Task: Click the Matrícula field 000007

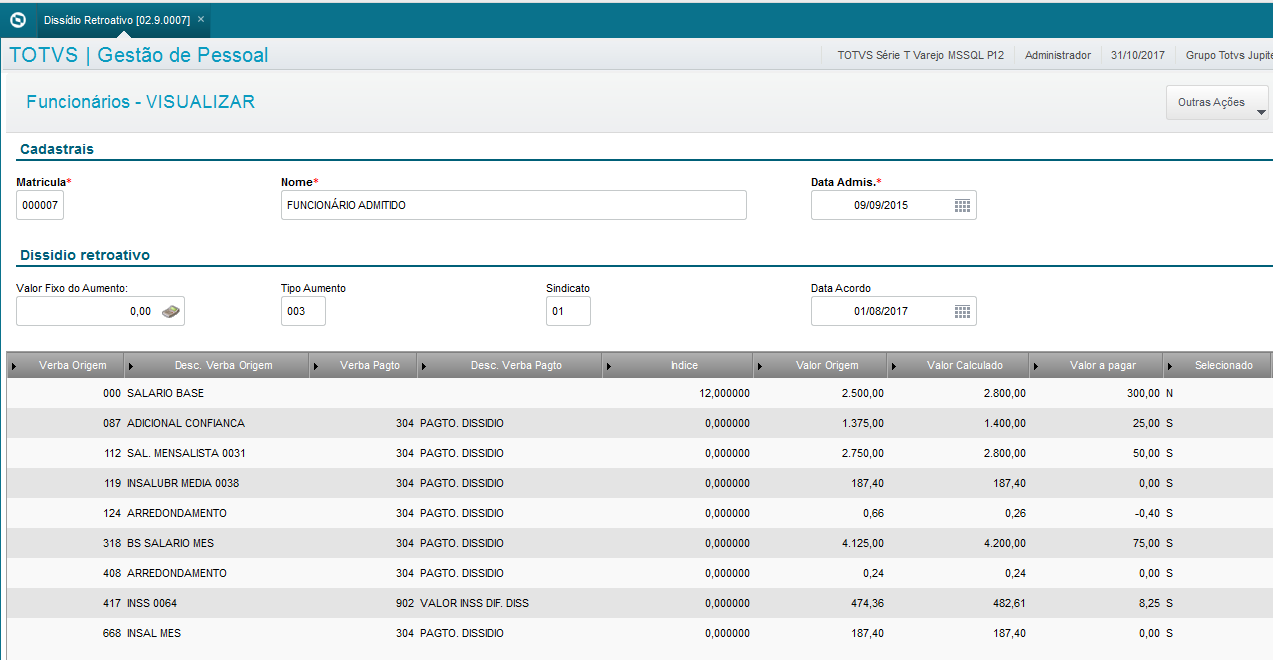Action: 40,205
